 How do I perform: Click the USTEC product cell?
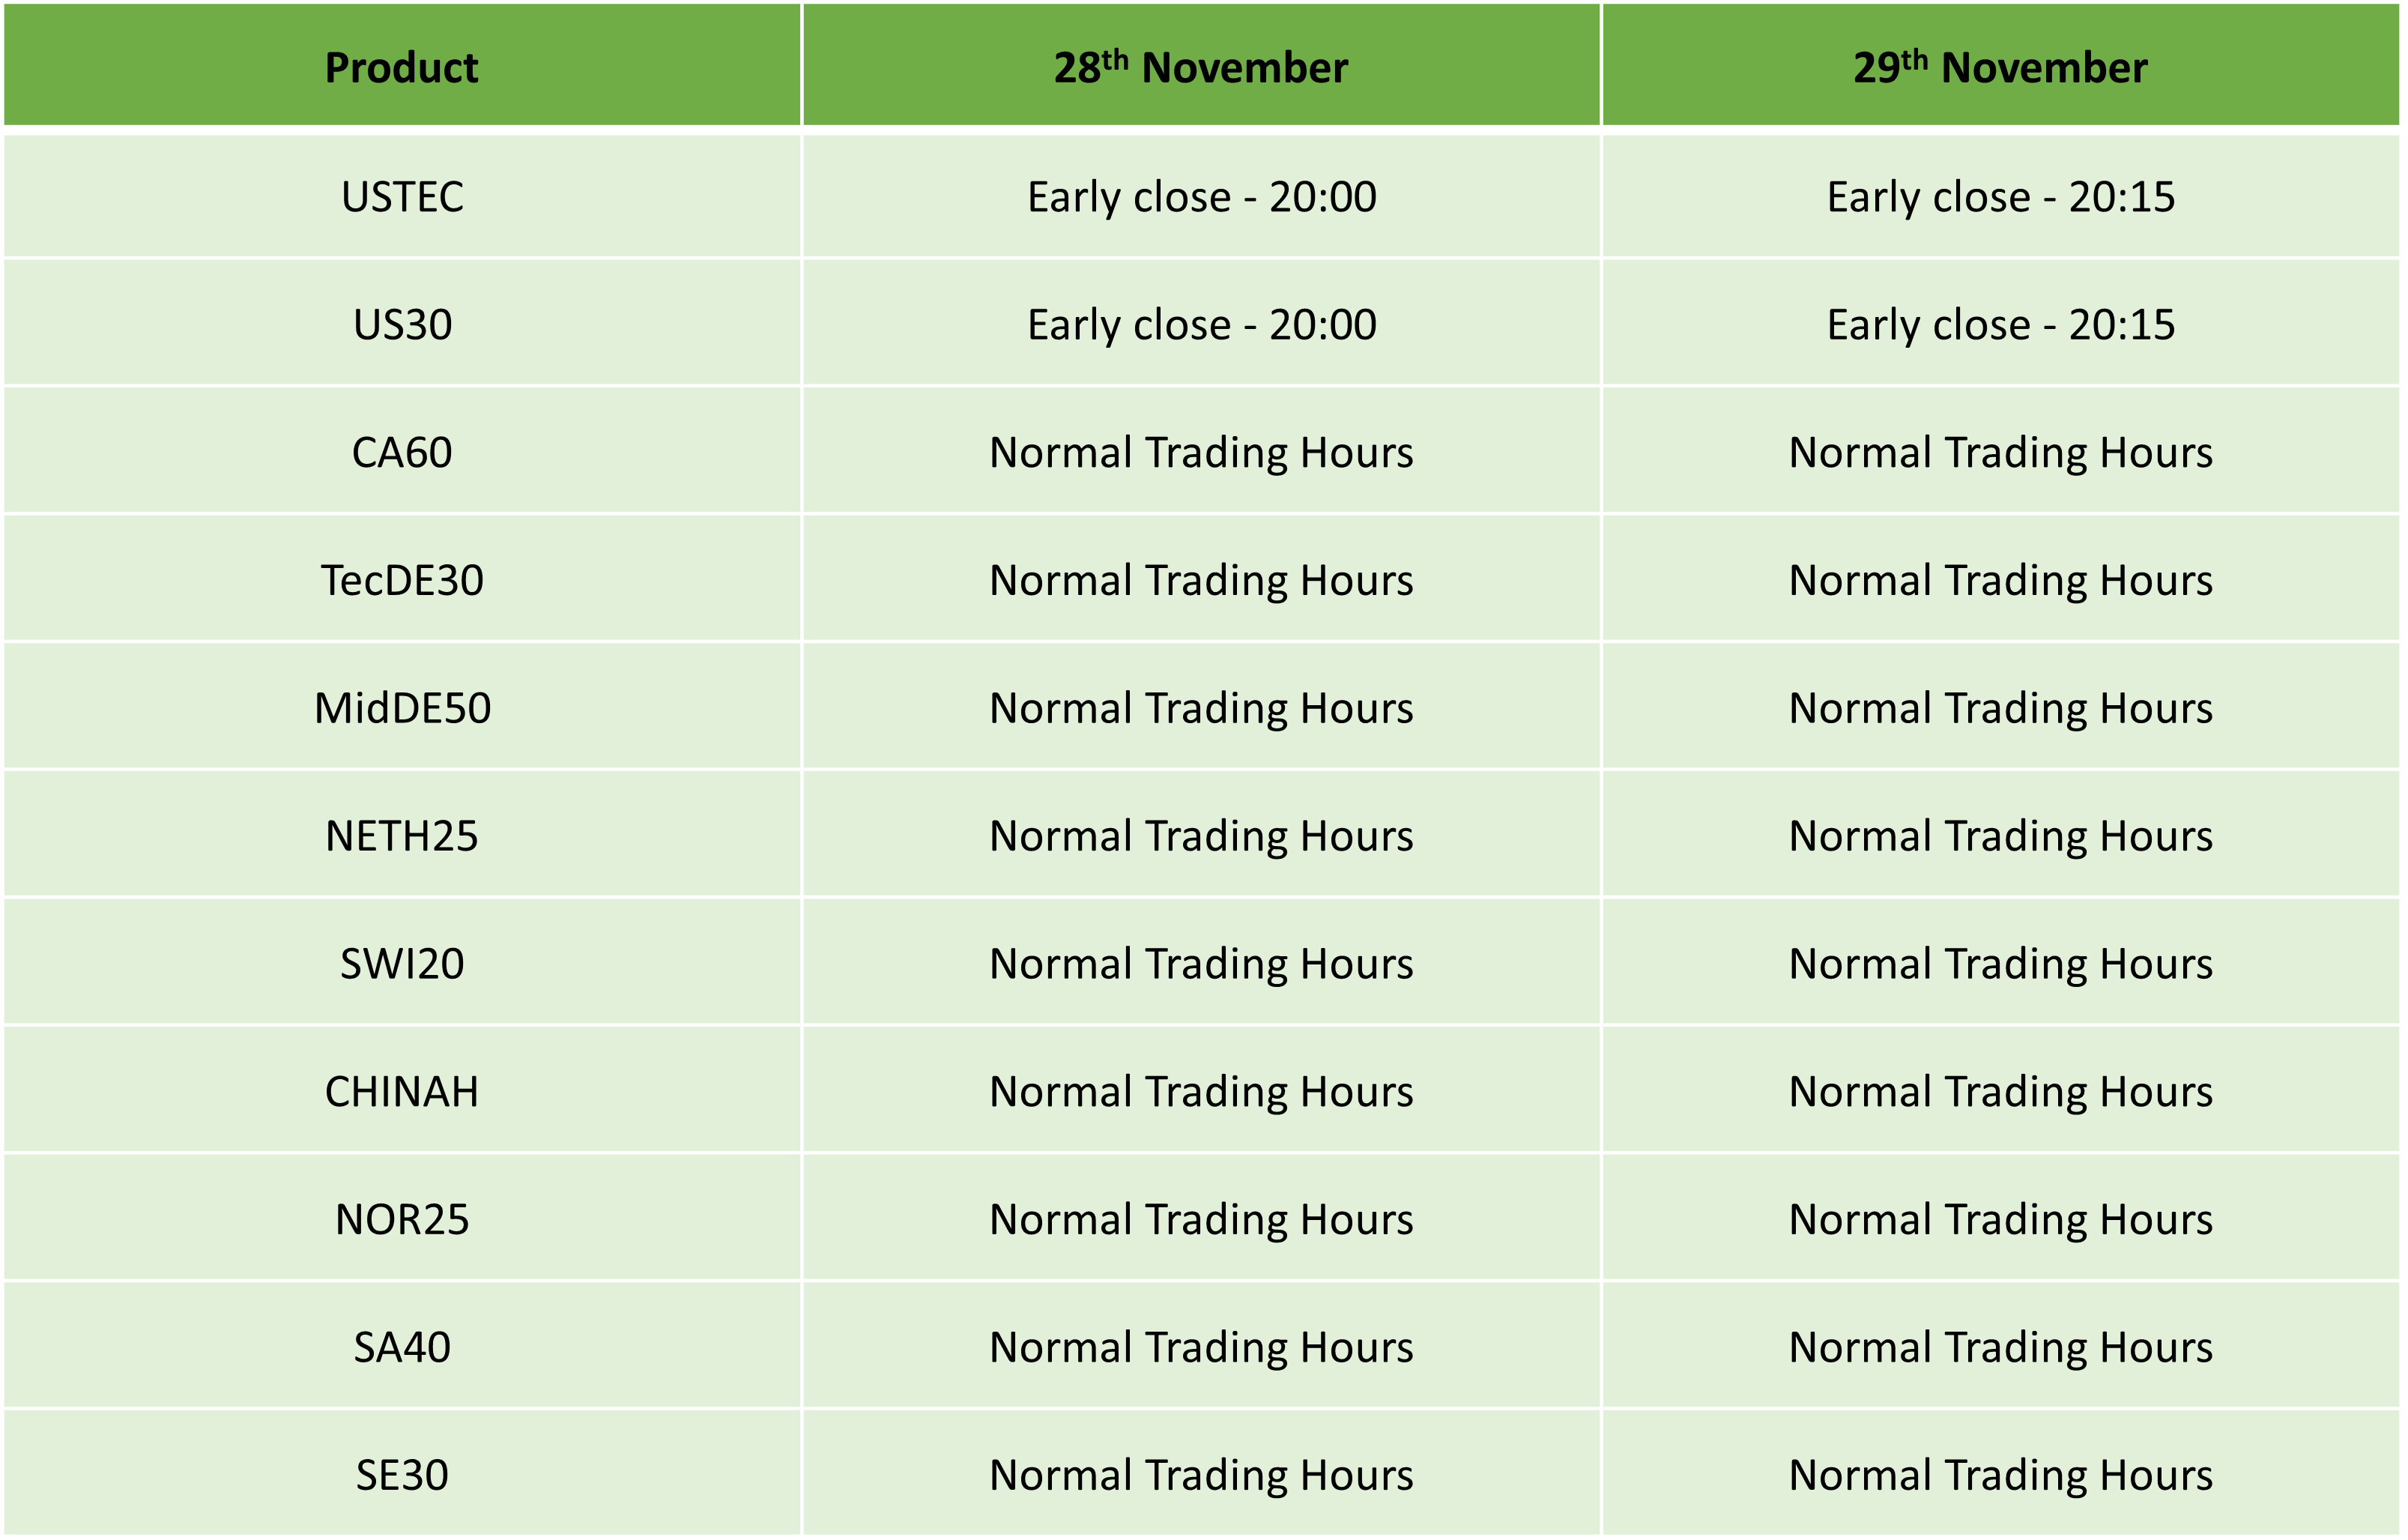402,196
